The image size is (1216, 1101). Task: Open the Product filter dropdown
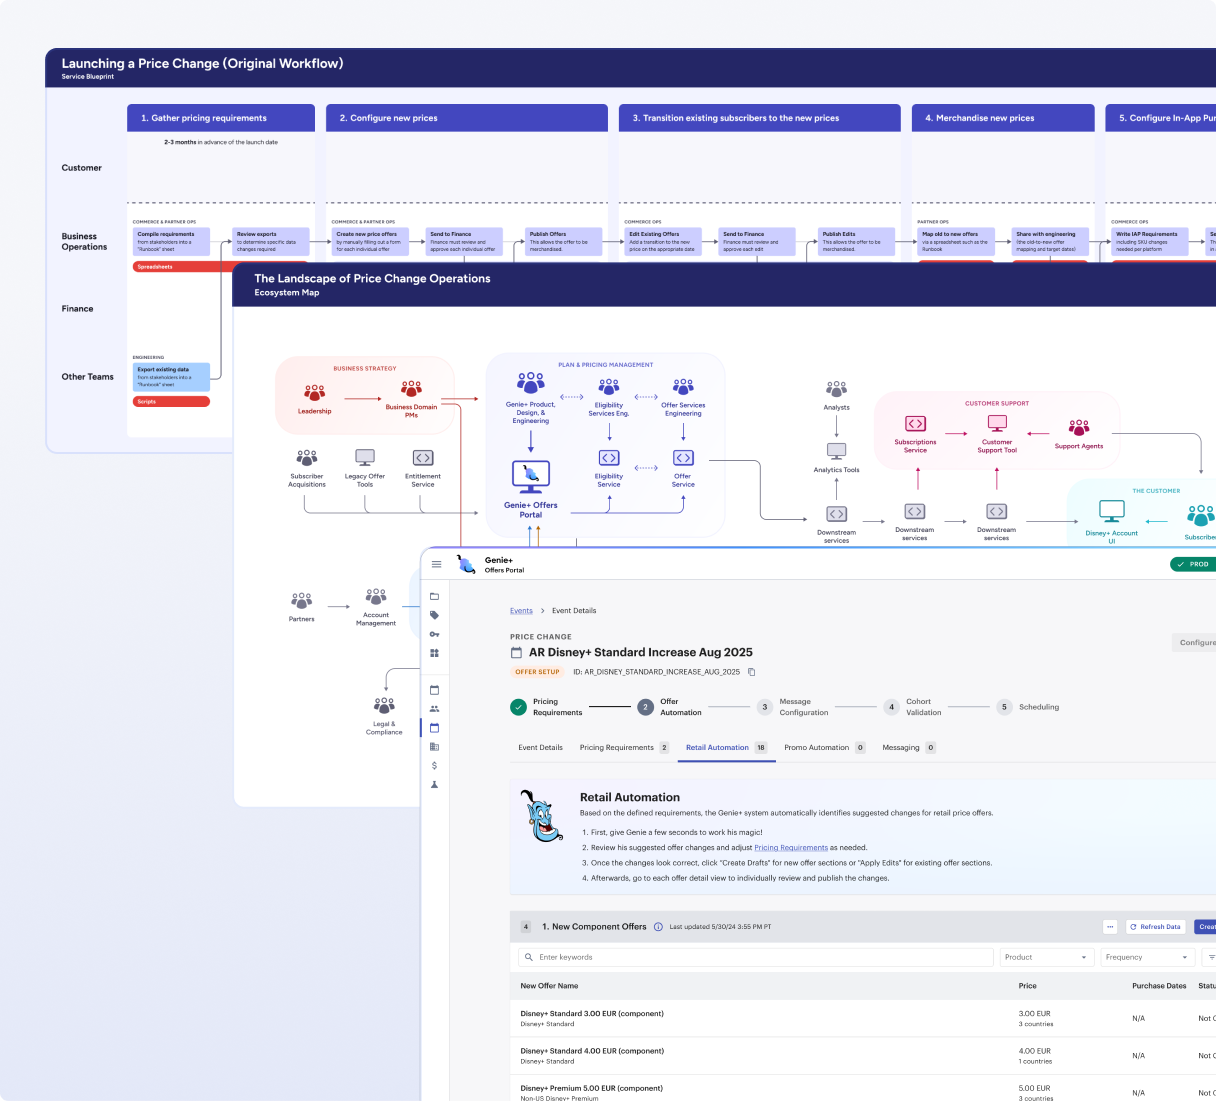pos(1046,957)
